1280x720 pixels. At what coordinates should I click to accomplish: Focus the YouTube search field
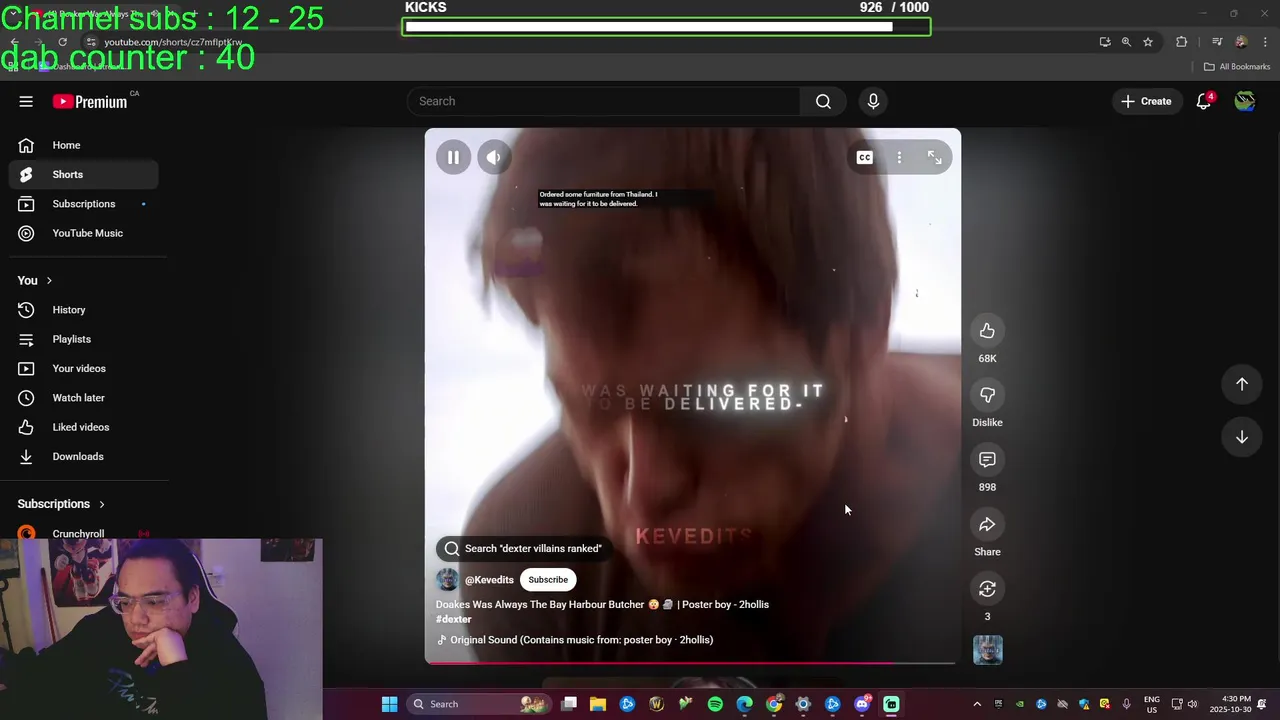pyautogui.click(x=603, y=101)
